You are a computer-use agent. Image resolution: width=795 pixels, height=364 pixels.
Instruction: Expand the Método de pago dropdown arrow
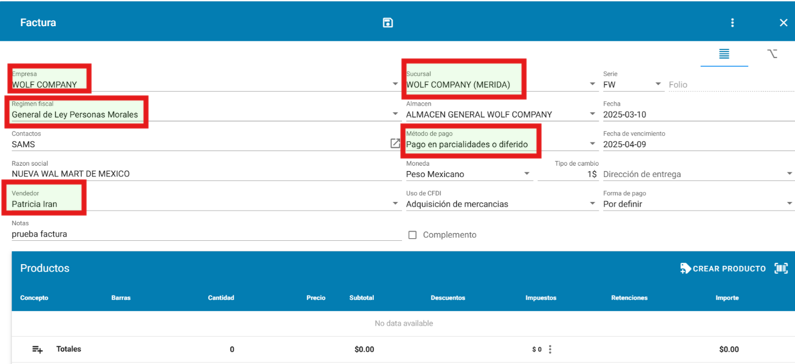click(x=593, y=144)
